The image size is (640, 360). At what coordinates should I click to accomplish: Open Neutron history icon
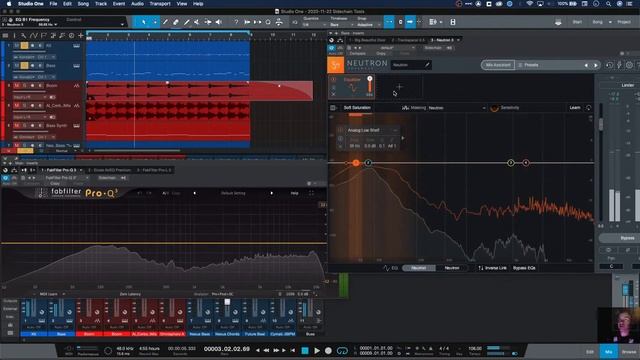click(x=609, y=65)
